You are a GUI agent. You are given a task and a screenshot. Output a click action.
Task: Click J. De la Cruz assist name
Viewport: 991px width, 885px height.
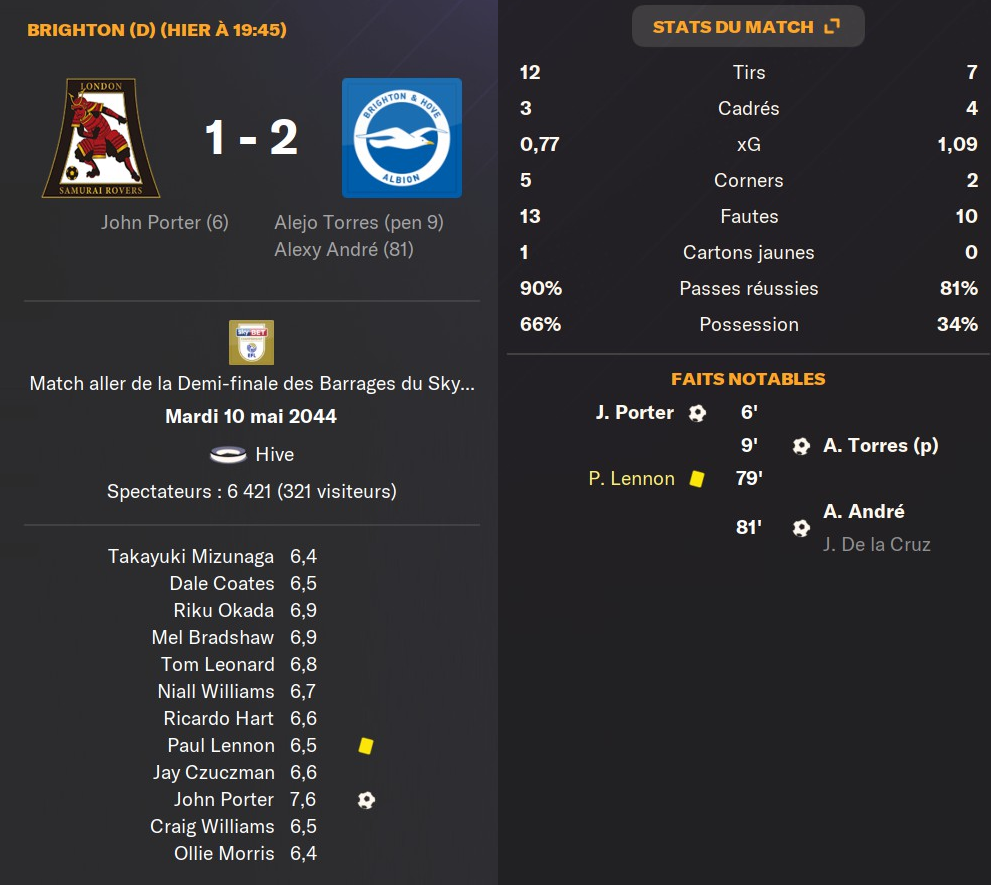pos(876,545)
